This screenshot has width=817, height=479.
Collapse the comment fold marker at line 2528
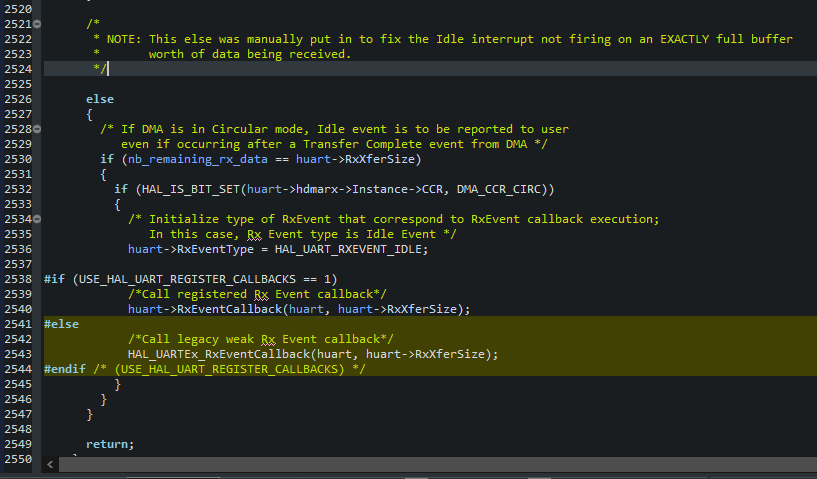click(37, 129)
